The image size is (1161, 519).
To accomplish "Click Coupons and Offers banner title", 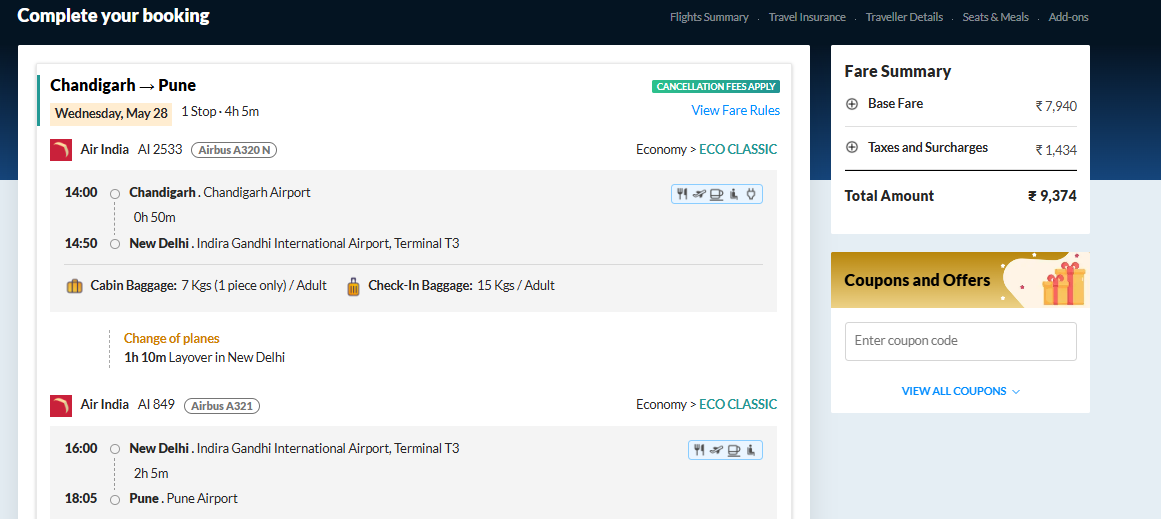I will pyautogui.click(x=917, y=281).
